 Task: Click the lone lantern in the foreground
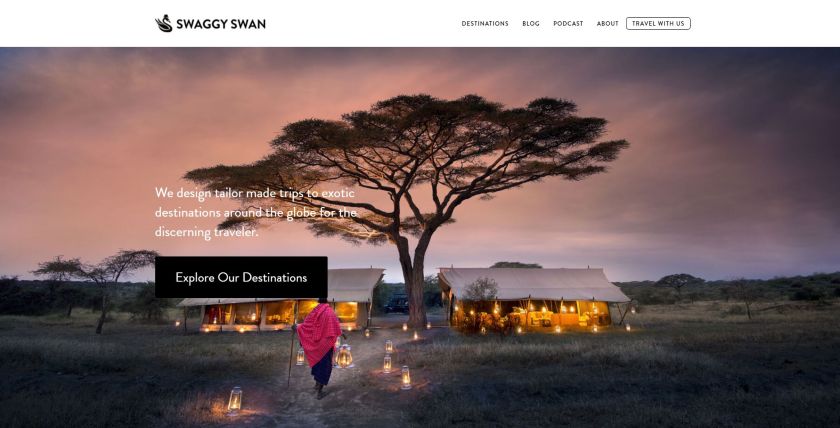point(234,400)
